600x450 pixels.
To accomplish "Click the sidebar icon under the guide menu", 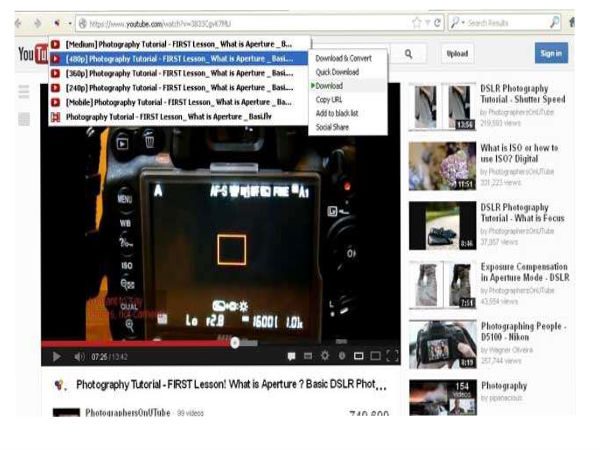I will [x=24, y=119].
